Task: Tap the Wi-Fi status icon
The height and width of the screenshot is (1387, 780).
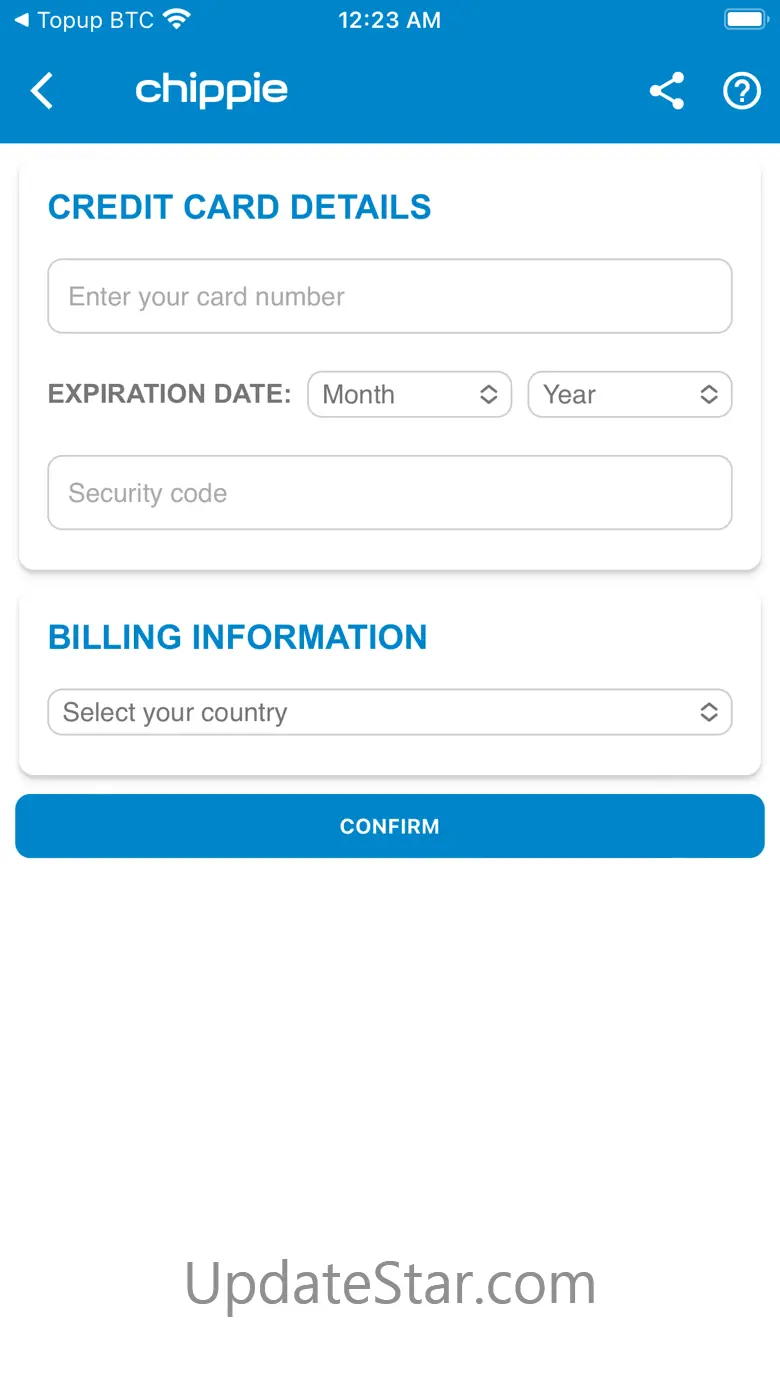Action: tap(177, 20)
